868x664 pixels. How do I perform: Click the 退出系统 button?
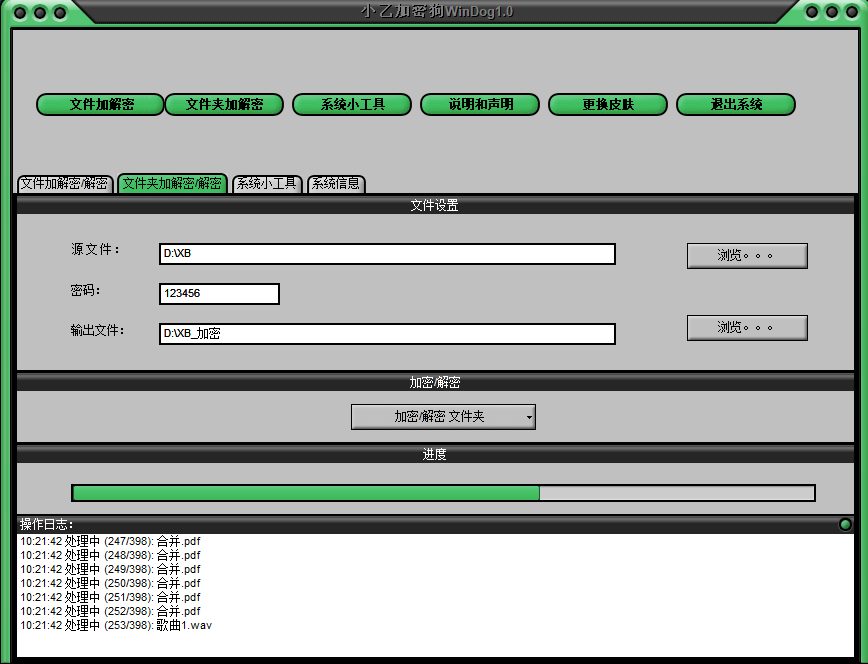tap(736, 104)
